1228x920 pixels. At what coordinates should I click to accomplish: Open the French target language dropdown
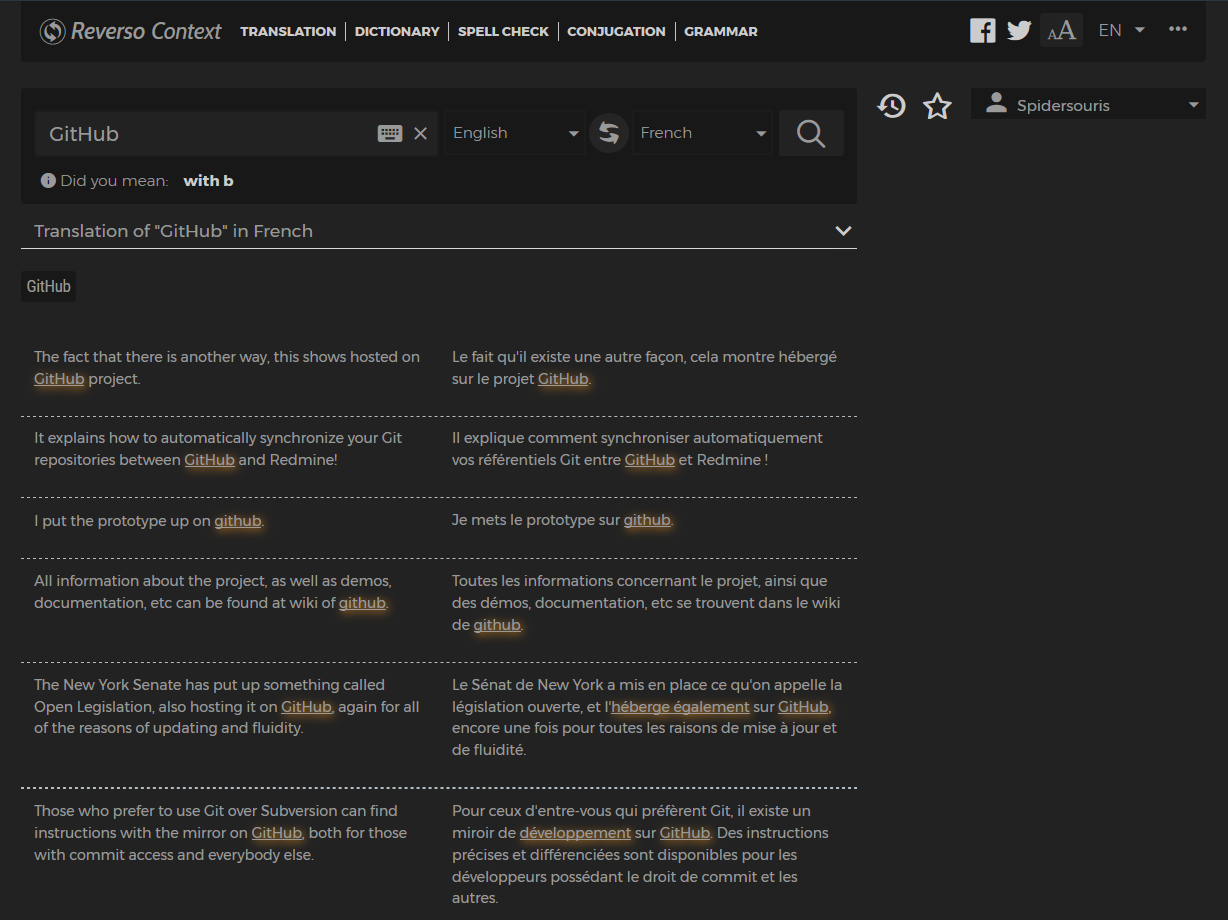[x=702, y=133]
